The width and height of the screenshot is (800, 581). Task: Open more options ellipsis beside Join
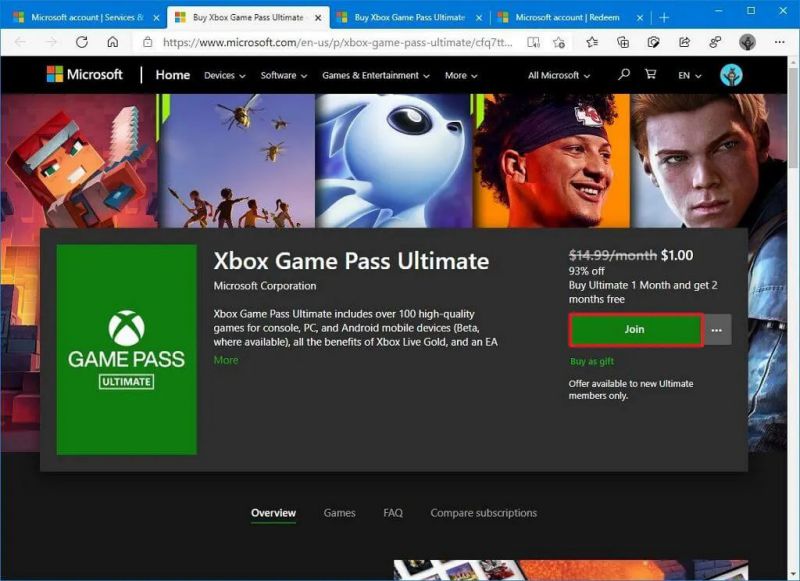pos(717,330)
